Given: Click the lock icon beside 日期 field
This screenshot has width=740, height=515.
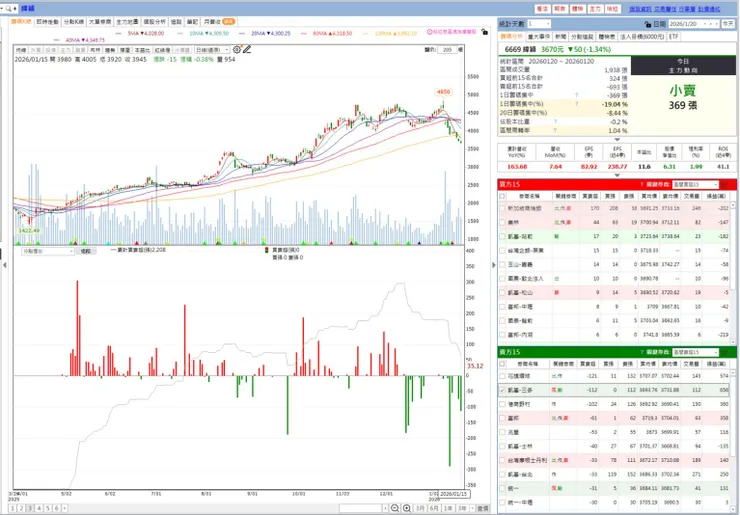Looking at the screenshot, I should pos(648,24).
